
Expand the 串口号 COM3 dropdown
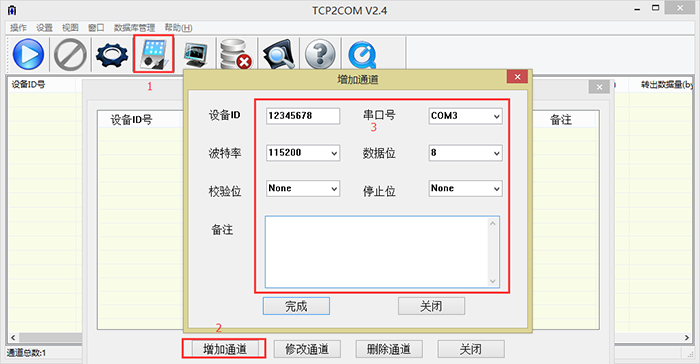pos(496,116)
